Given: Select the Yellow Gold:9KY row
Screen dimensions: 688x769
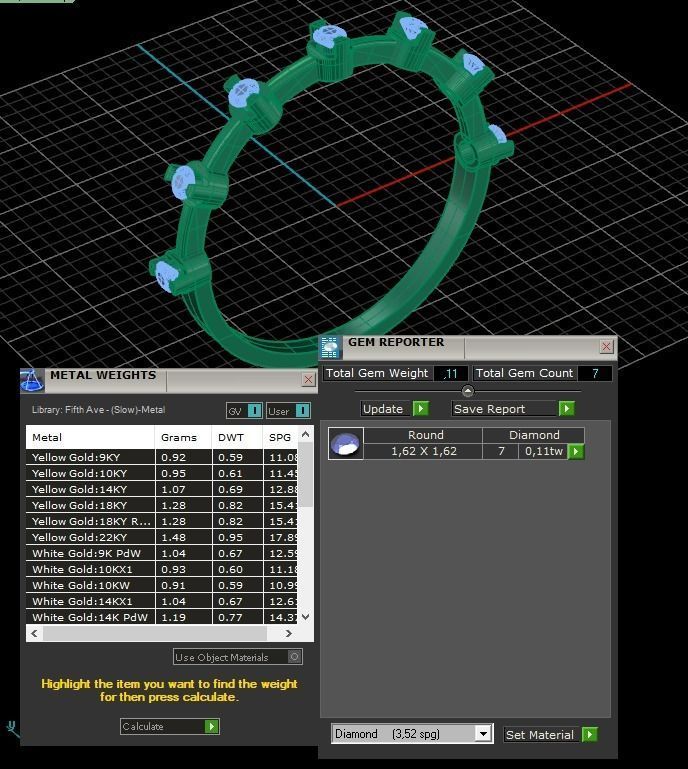Looking at the screenshot, I should (x=161, y=457).
